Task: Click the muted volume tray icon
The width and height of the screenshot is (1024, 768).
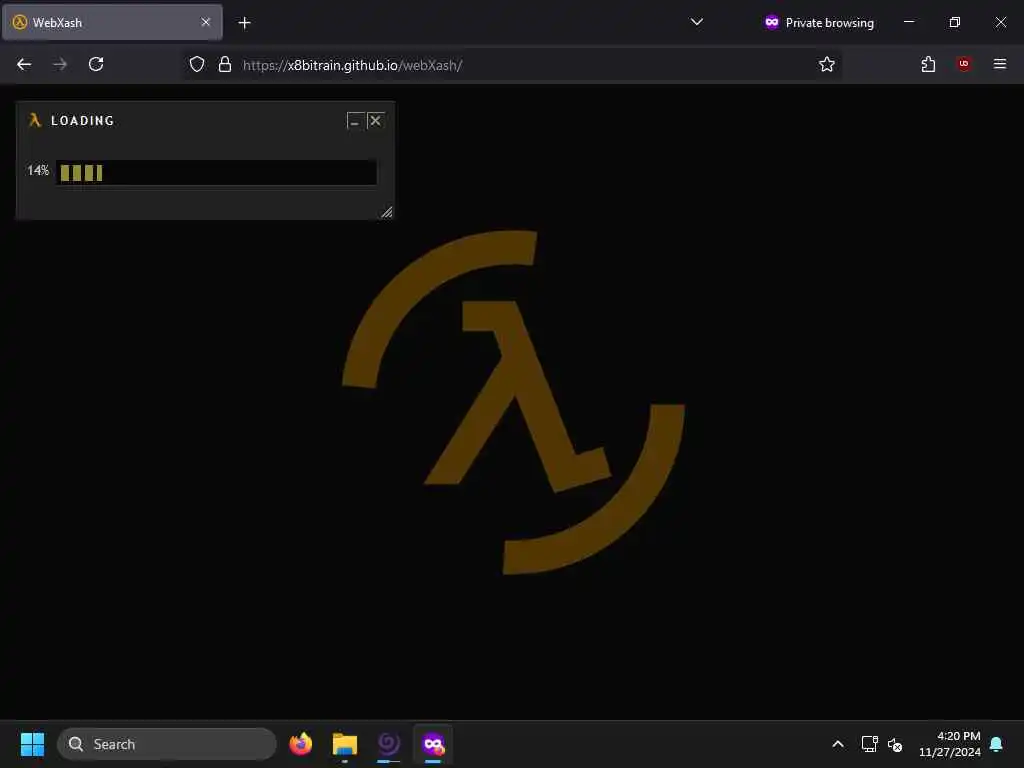Action: [895, 744]
